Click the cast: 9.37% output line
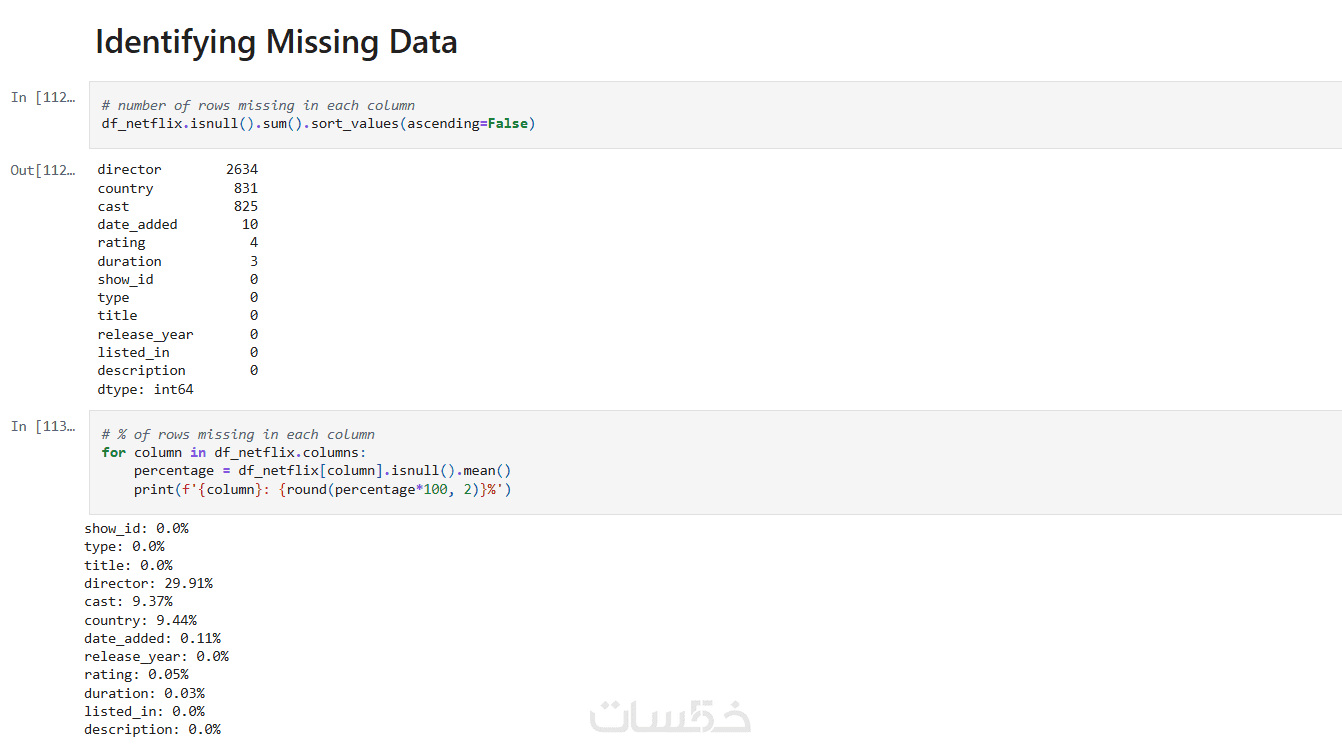This screenshot has width=1342, height=748. pos(128,601)
